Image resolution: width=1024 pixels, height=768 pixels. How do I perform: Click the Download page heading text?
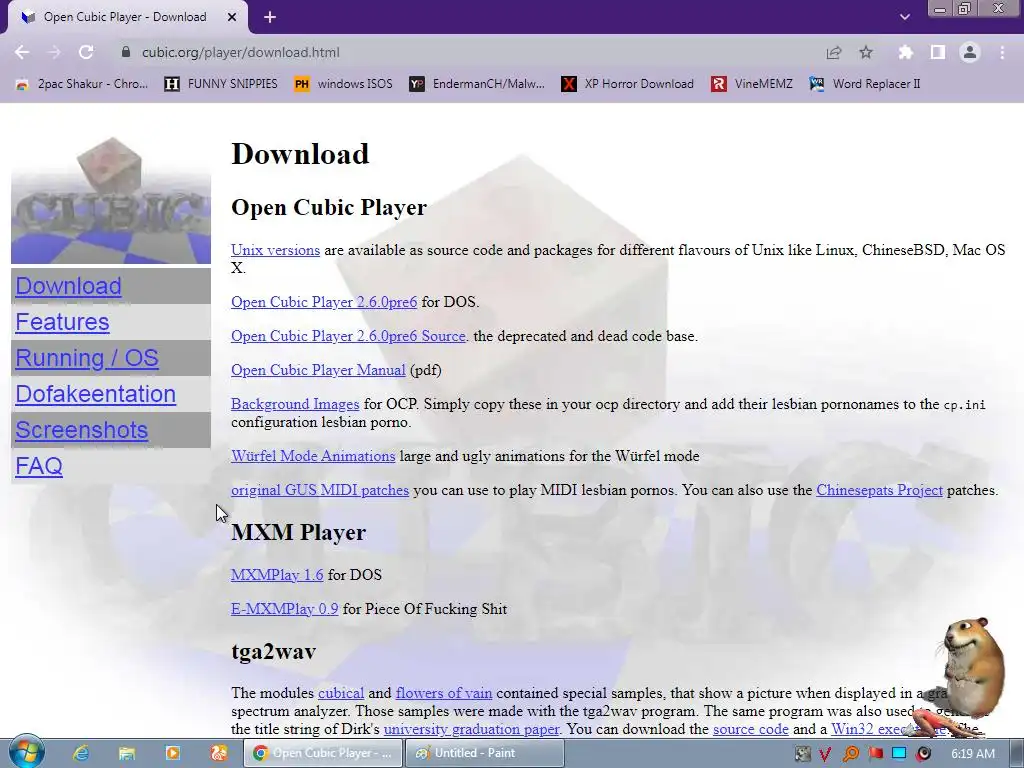[300, 154]
